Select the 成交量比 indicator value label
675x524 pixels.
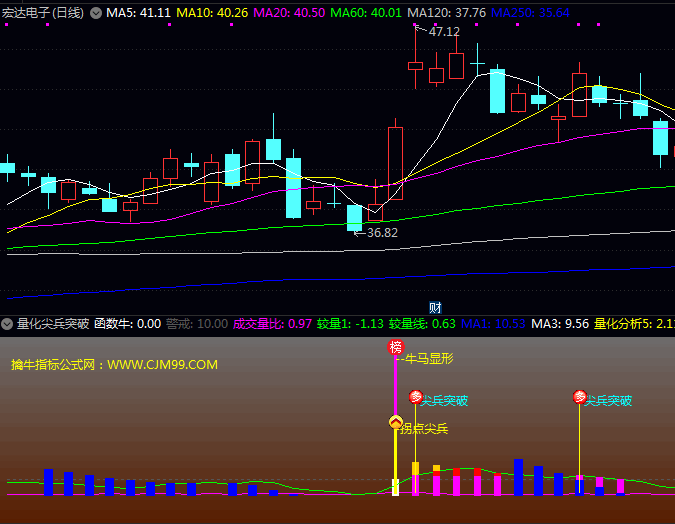coord(272,324)
